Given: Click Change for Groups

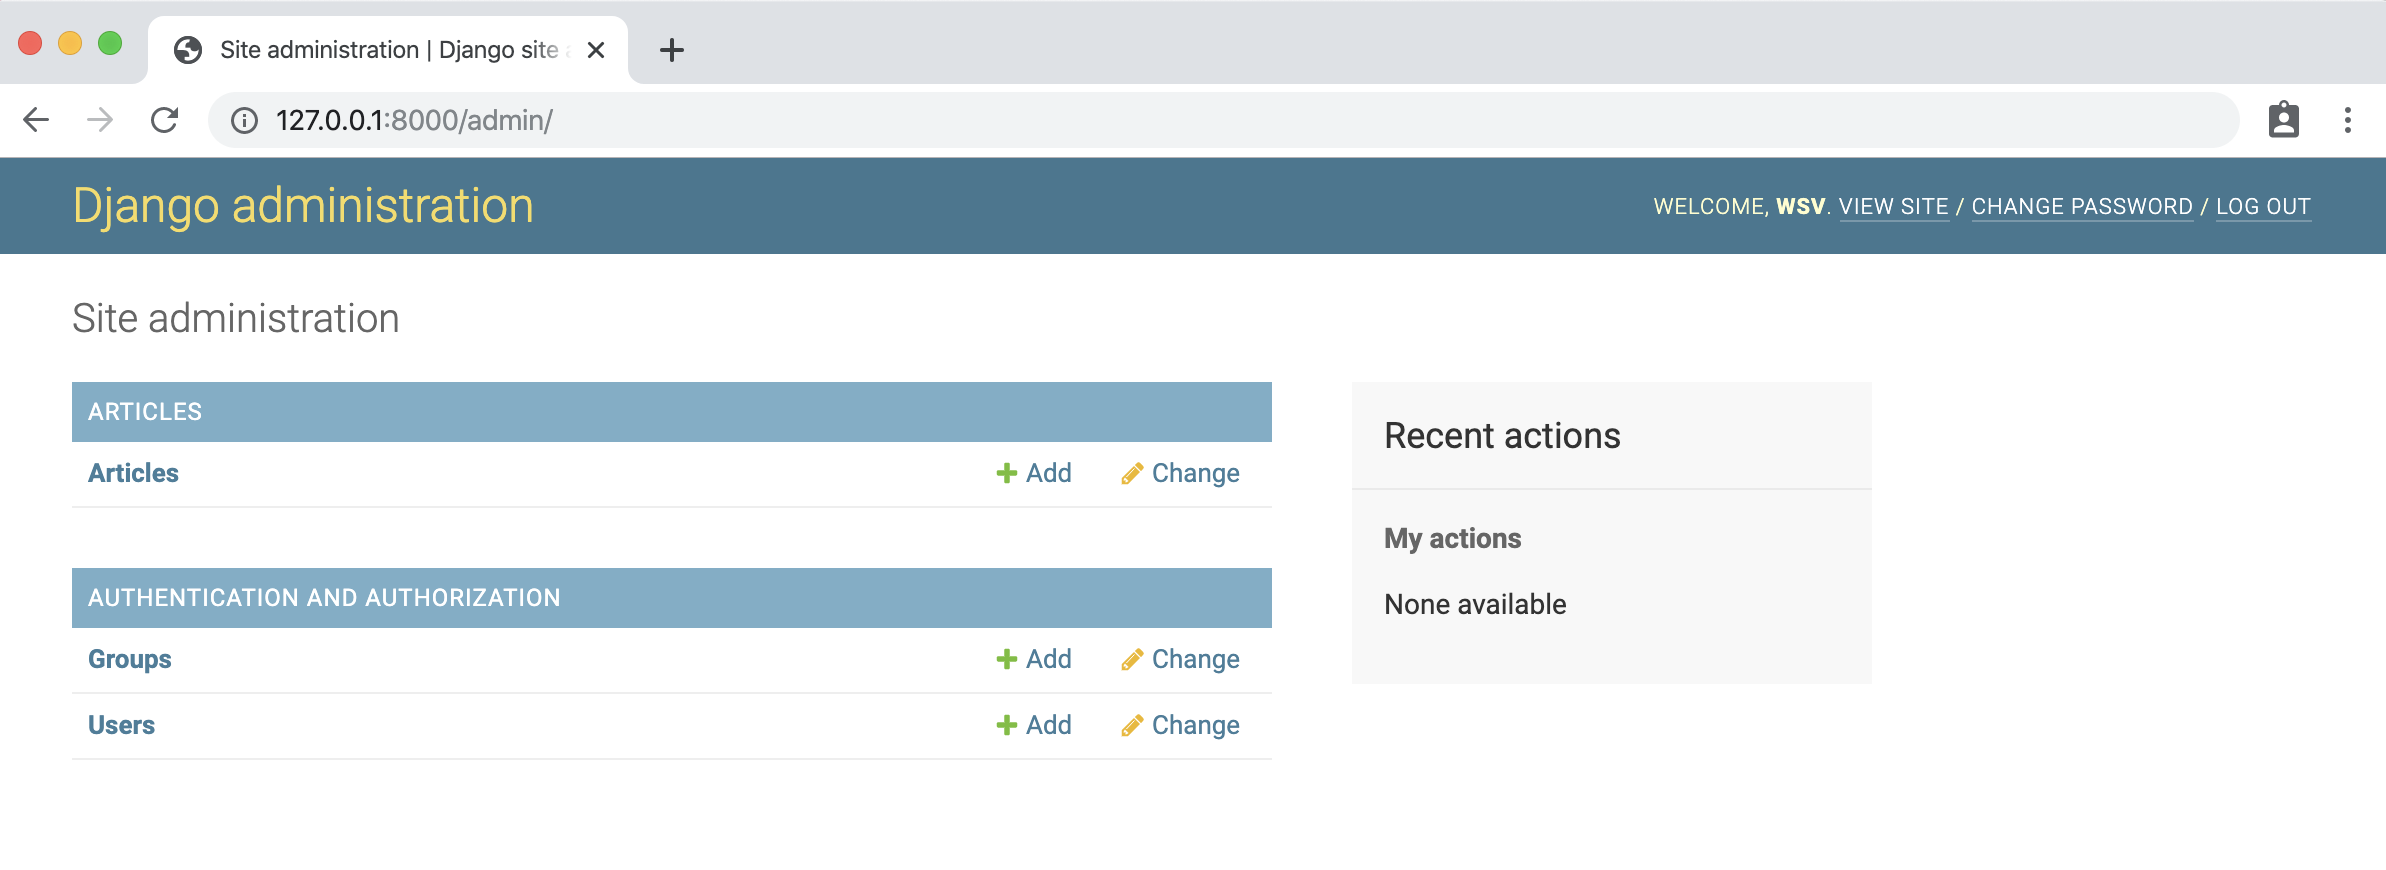Looking at the screenshot, I should tap(1180, 659).
